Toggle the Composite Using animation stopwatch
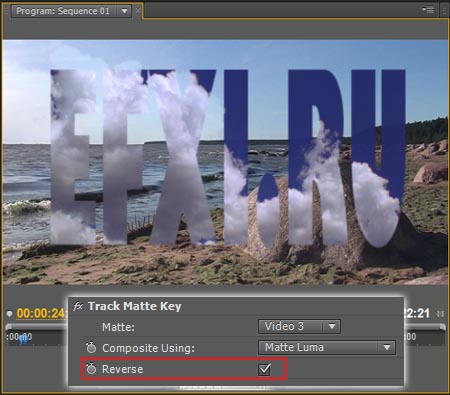Viewport: 450px width, 395px height. [x=91, y=348]
